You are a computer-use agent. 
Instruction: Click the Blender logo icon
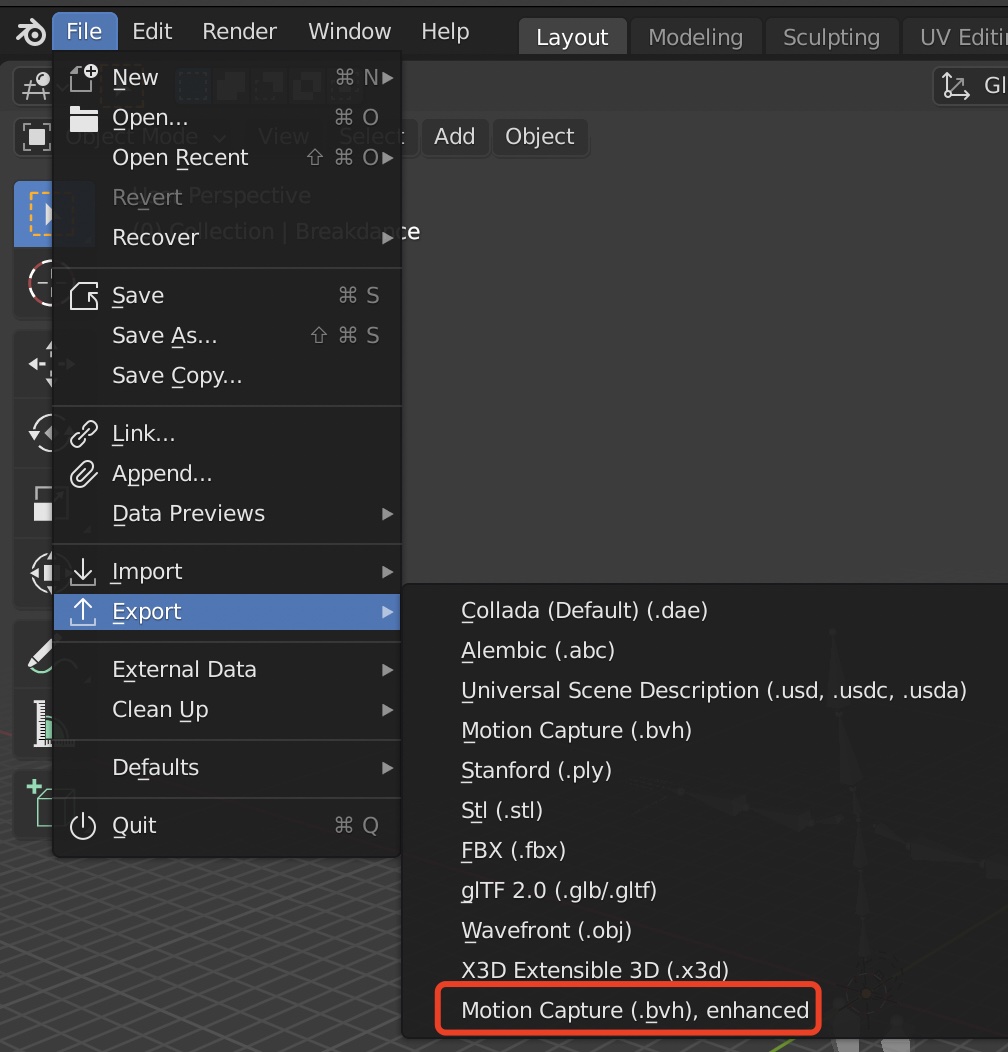tap(30, 32)
